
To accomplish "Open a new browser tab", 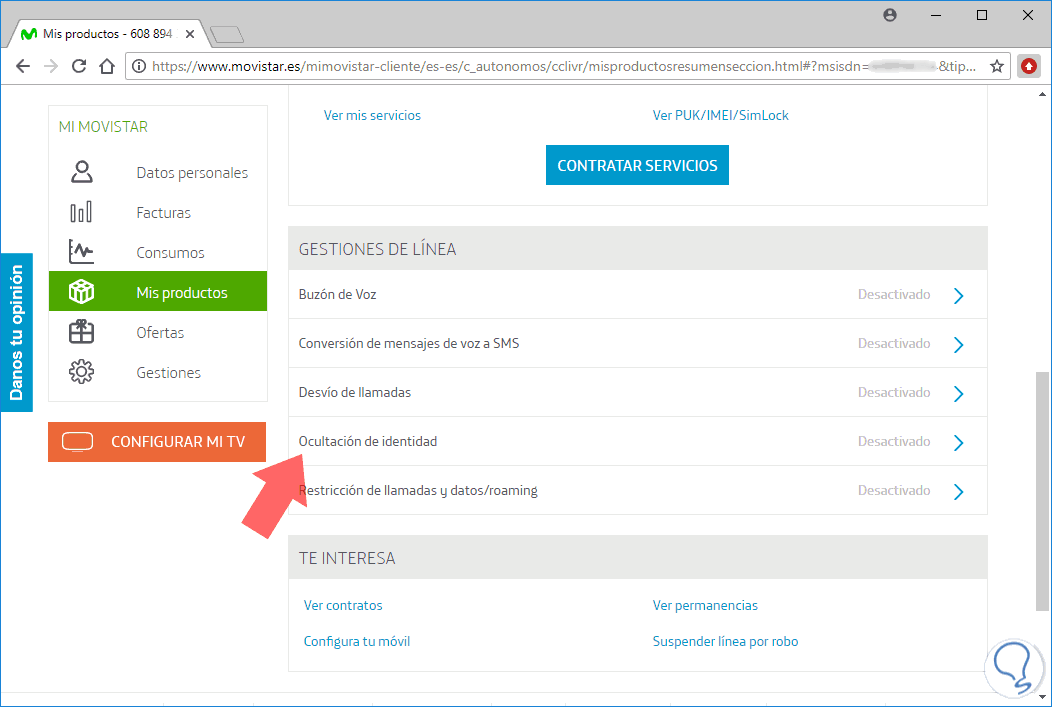I will click(226, 34).
